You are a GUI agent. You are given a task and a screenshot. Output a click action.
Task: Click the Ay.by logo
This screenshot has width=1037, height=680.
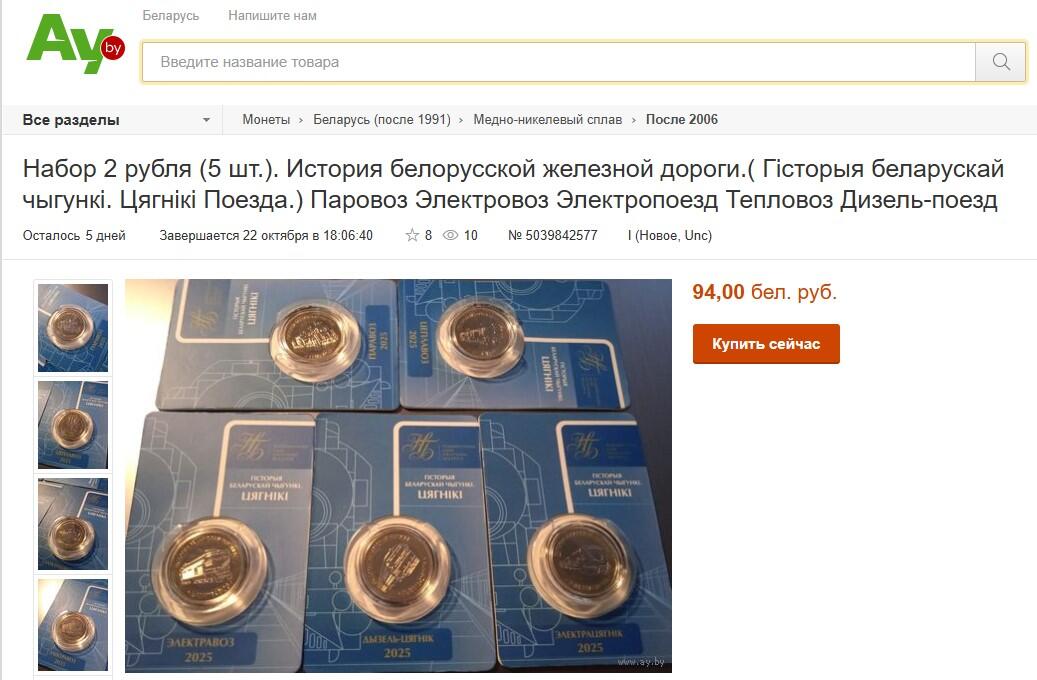[x=75, y=44]
